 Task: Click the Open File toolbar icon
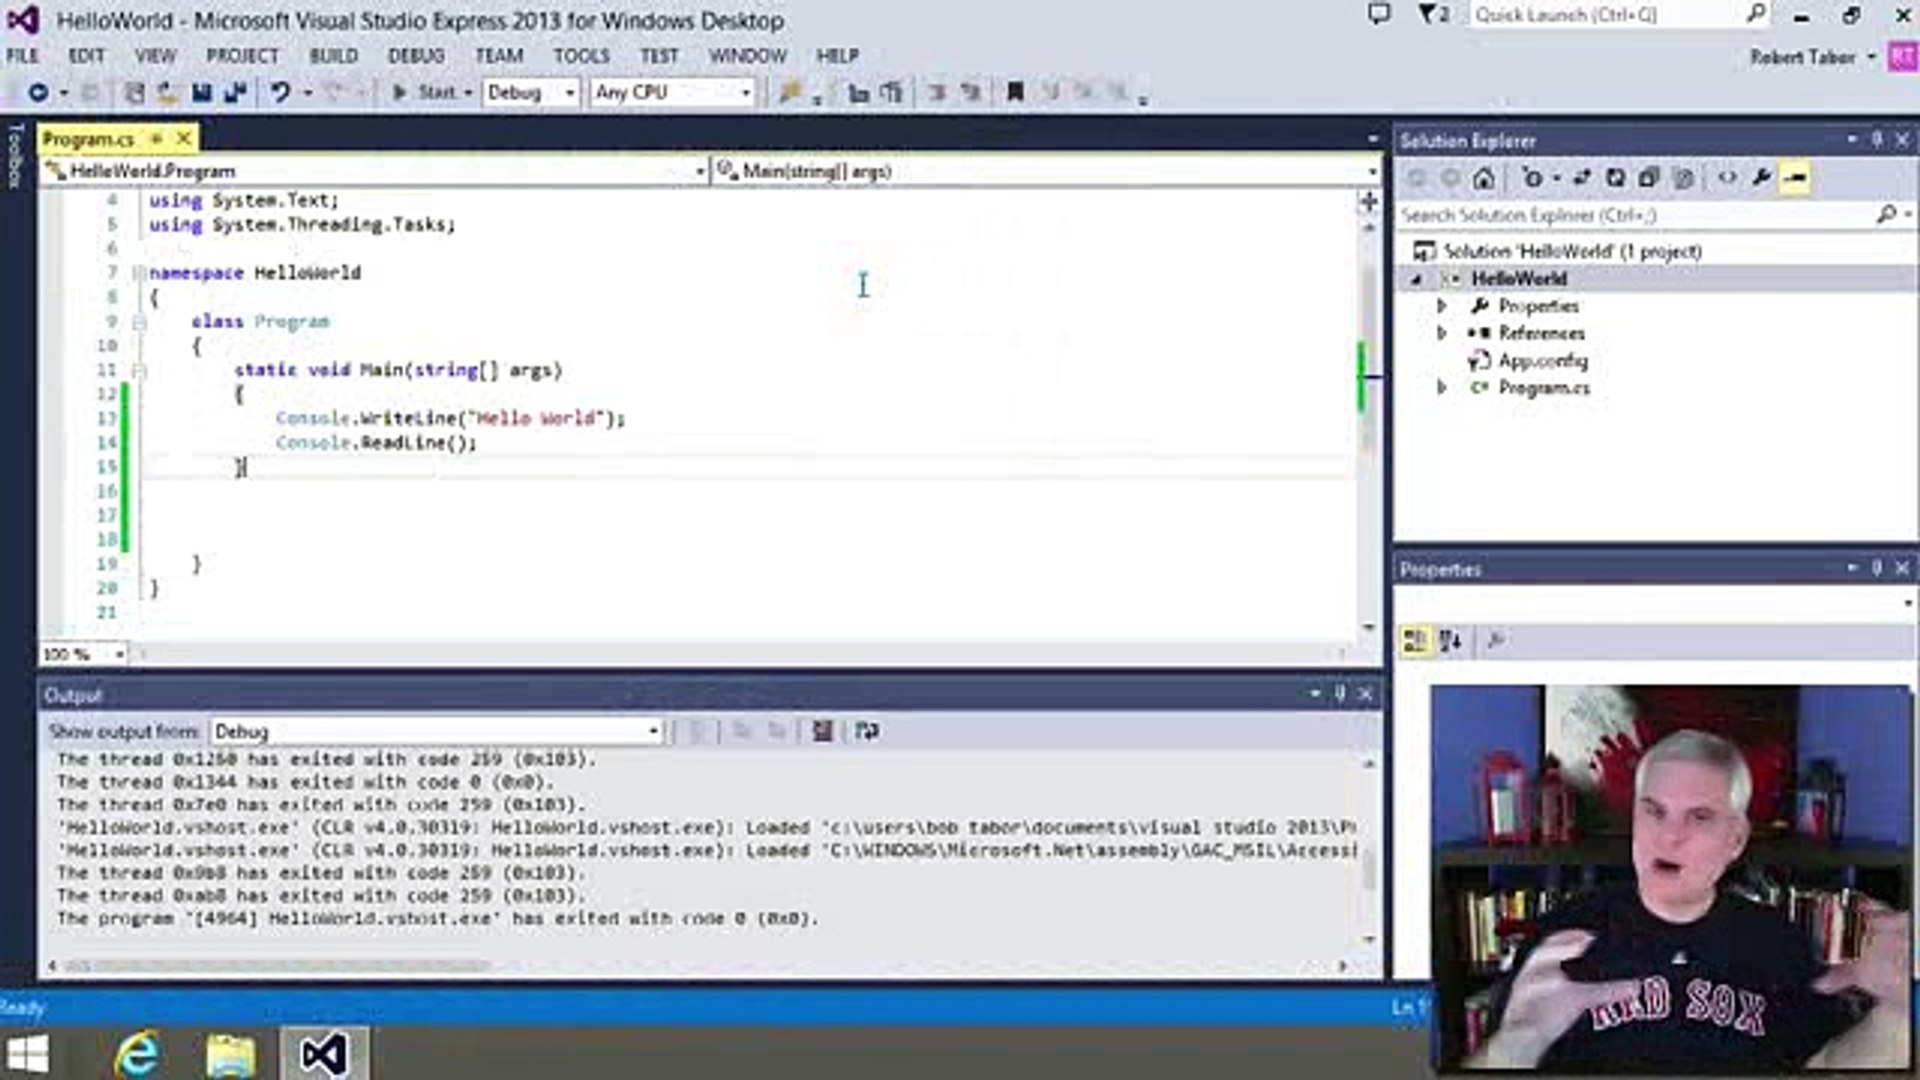click(x=167, y=92)
